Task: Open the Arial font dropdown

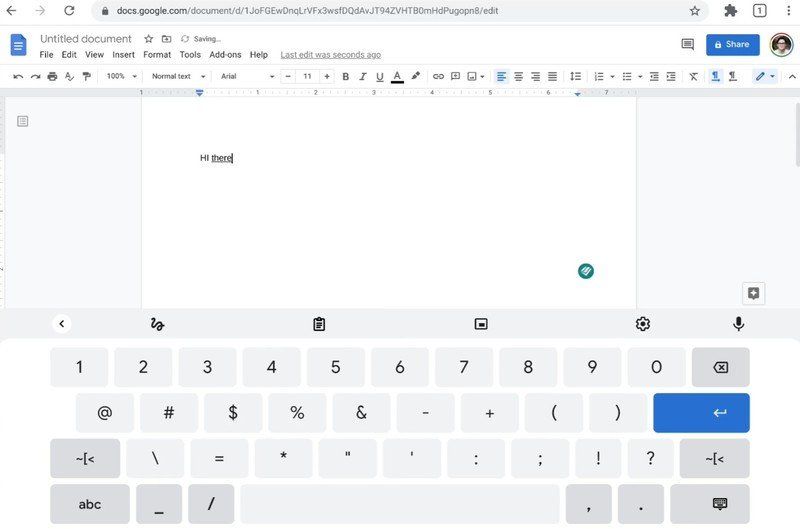Action: [247, 77]
